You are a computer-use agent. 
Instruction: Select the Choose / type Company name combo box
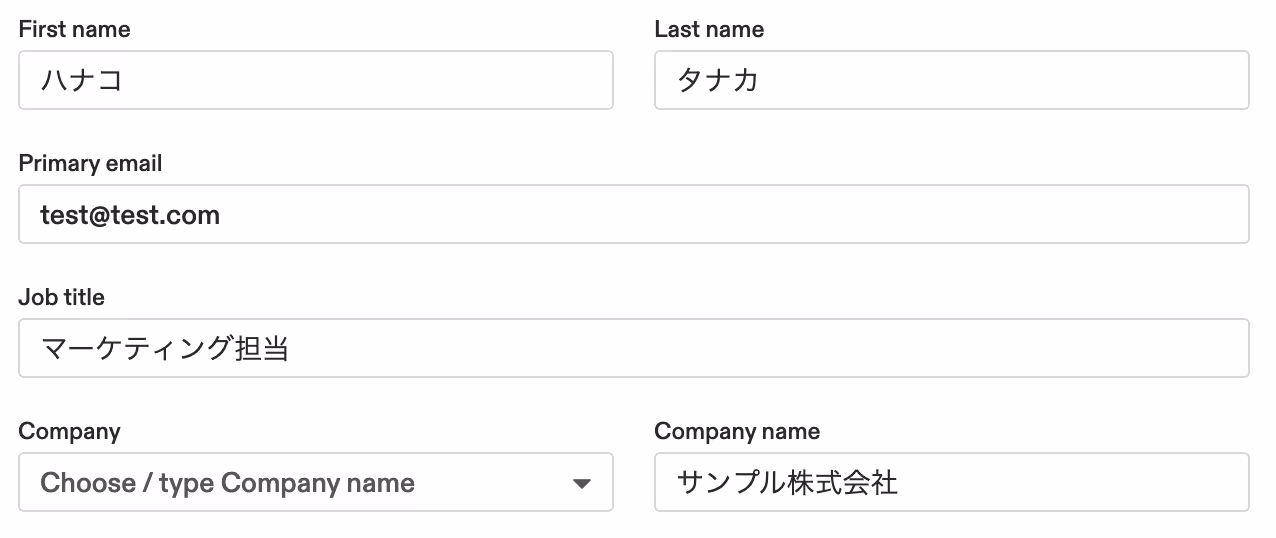pos(316,482)
